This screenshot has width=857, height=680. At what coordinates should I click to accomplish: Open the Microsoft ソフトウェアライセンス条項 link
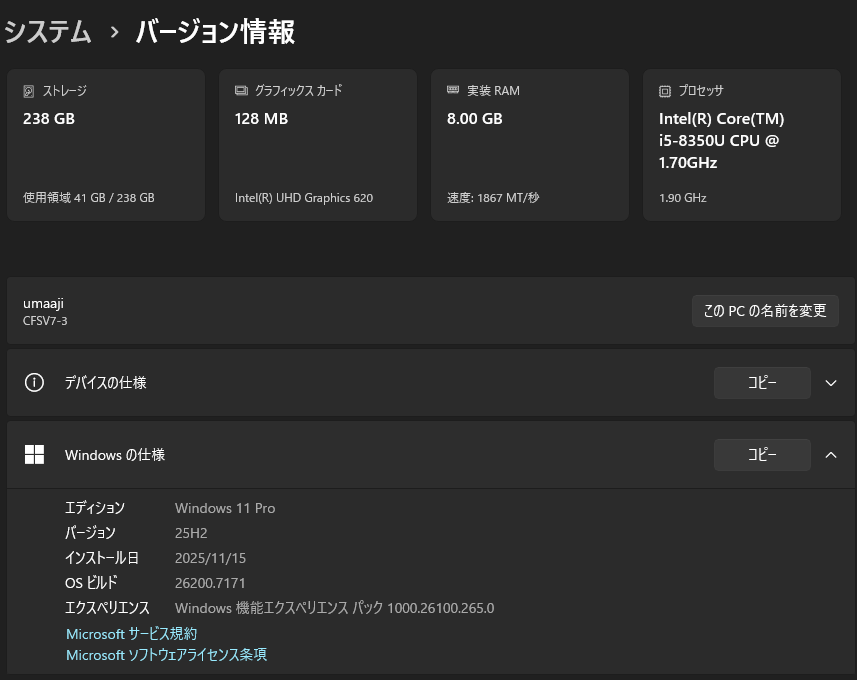[166, 655]
